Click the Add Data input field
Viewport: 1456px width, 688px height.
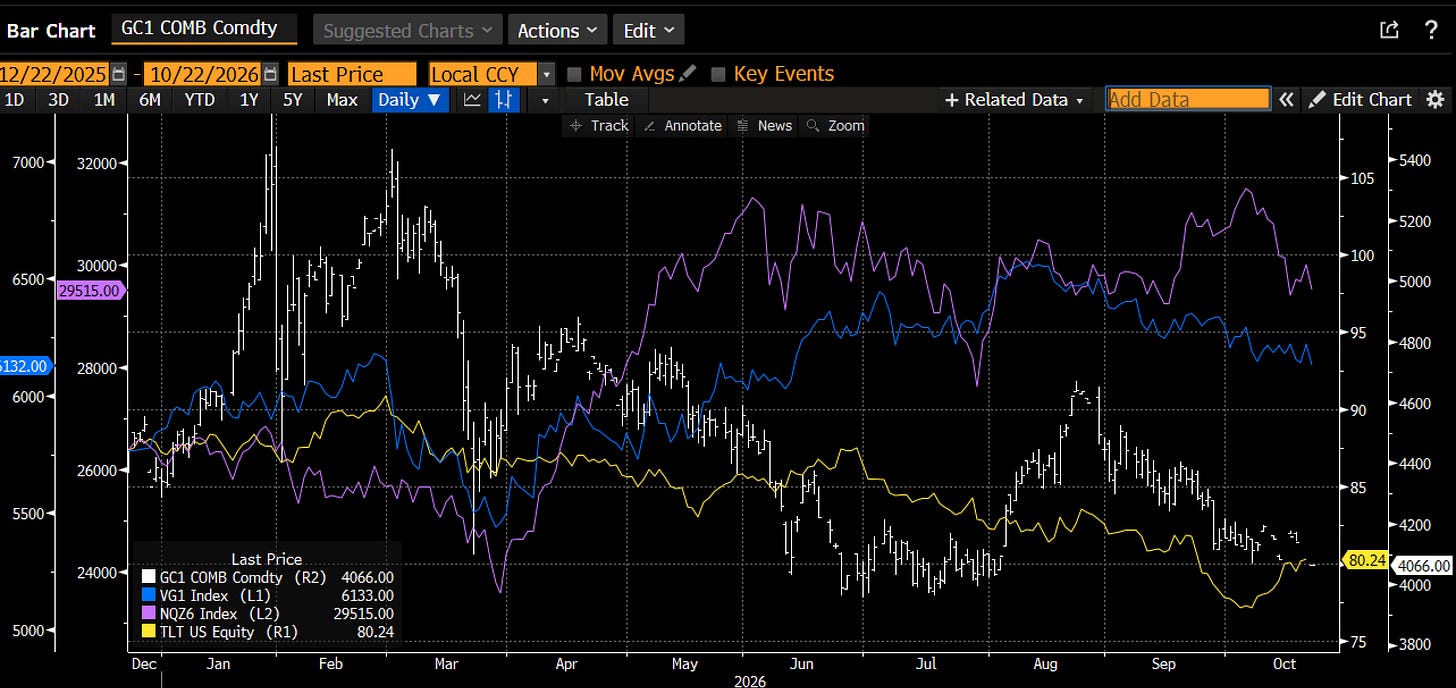click(x=1188, y=99)
